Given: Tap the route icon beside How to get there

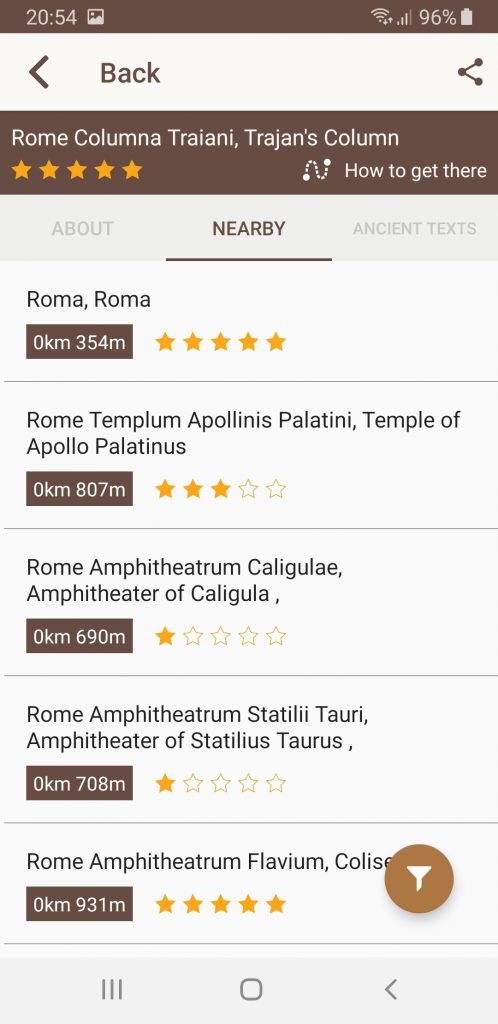Looking at the screenshot, I should point(317,170).
